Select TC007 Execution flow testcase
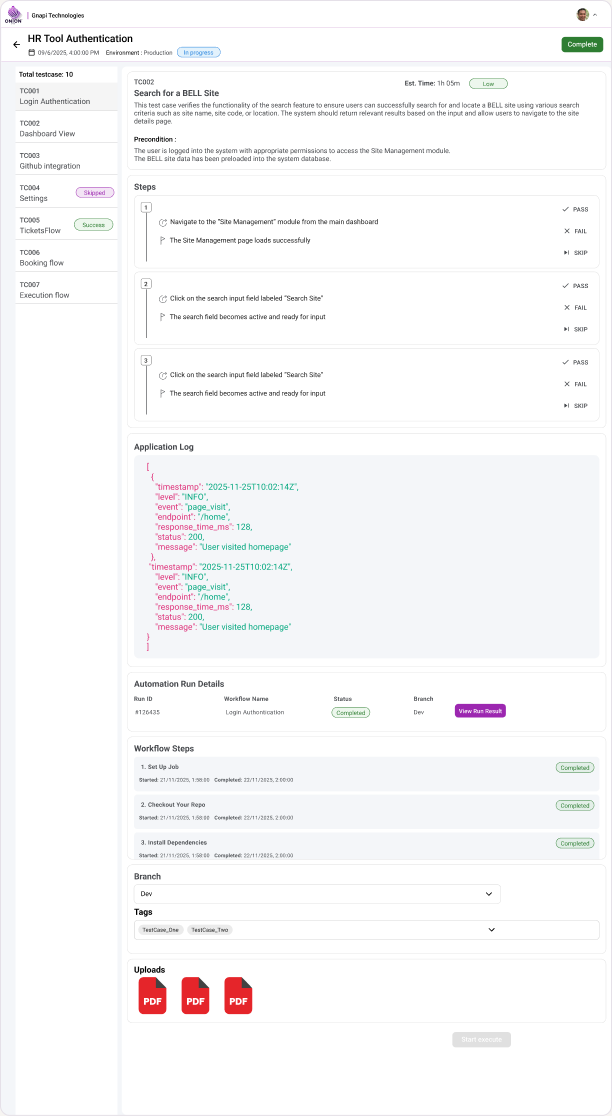Viewport: 612px width, 1116px height. point(67,290)
